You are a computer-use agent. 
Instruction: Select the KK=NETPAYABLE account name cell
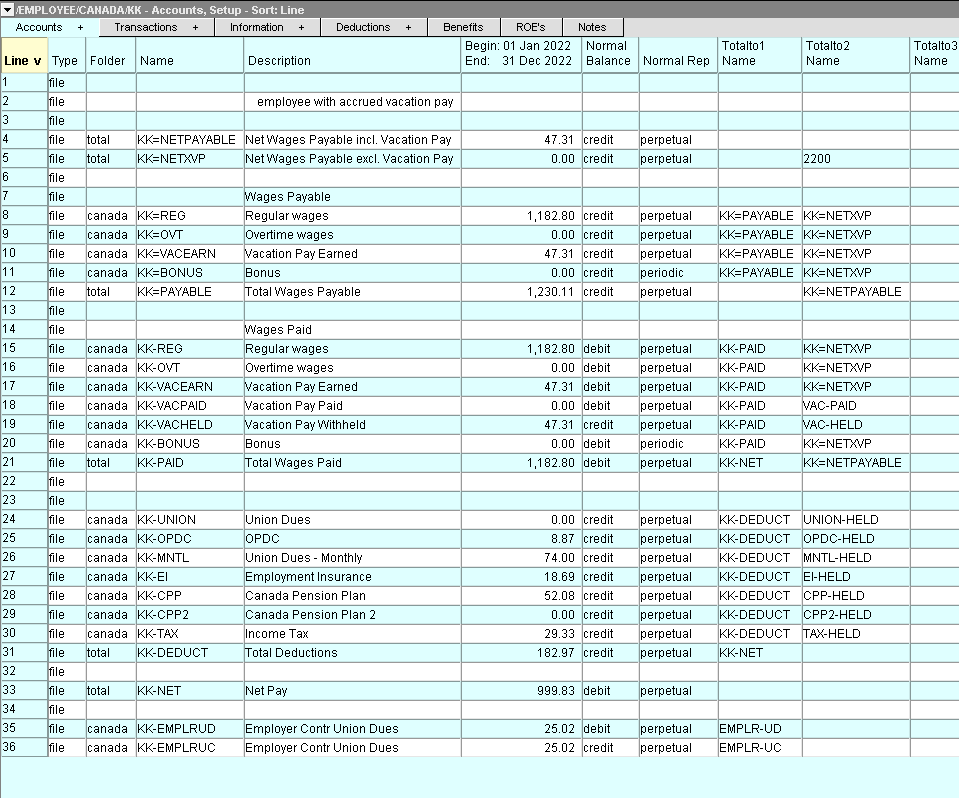point(188,140)
